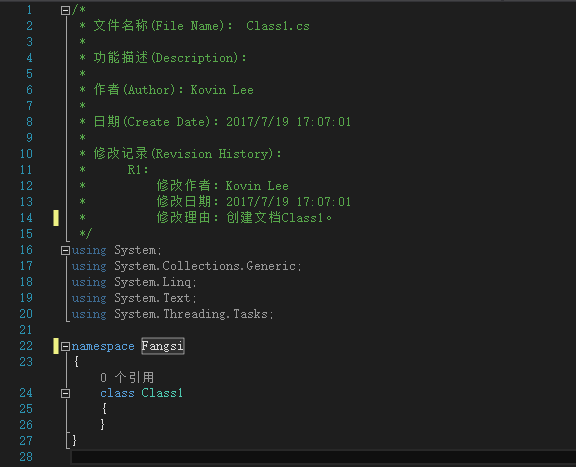Click the Class1 class identifier

tap(162, 393)
